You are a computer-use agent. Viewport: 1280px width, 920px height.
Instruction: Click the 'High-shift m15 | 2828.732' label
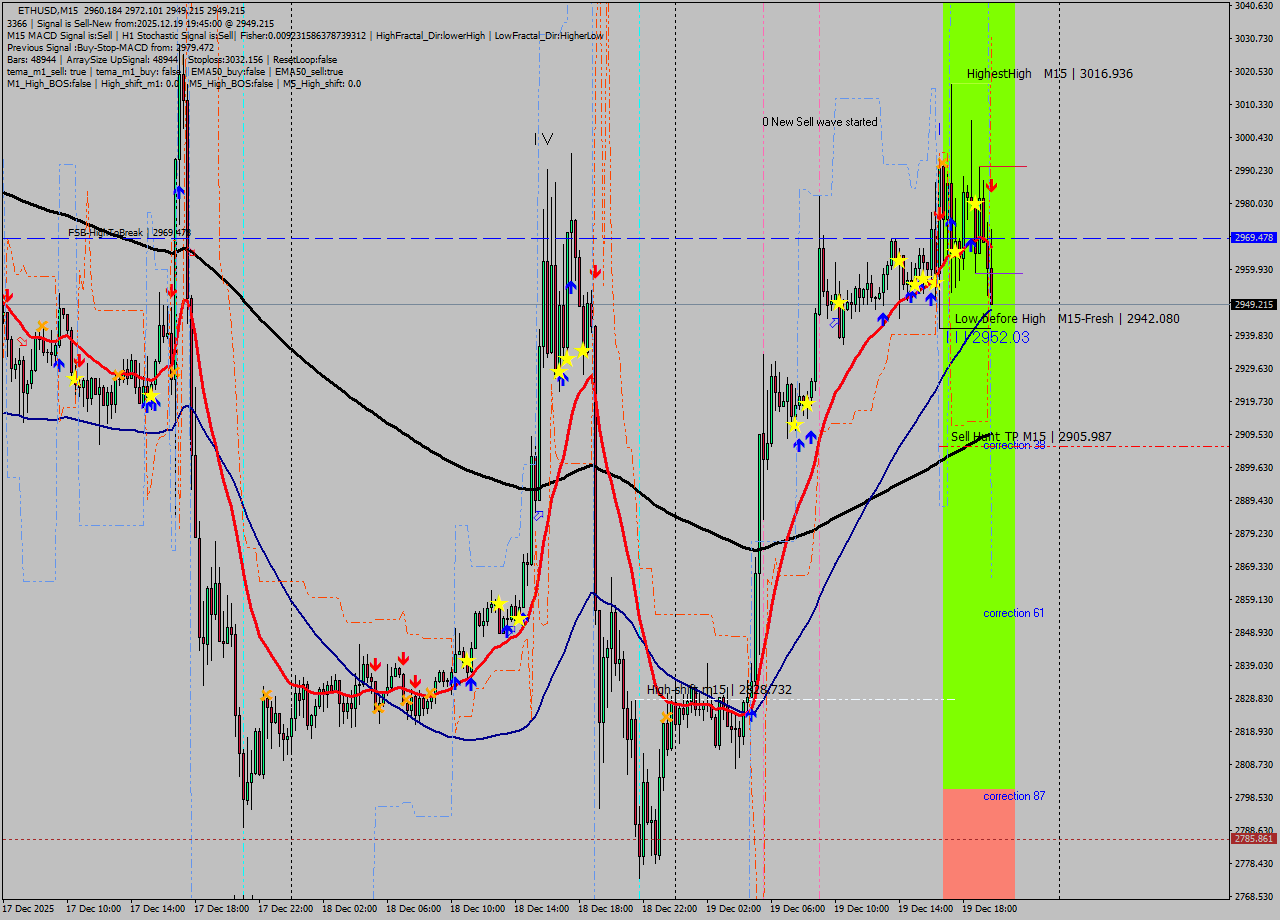(x=720, y=688)
